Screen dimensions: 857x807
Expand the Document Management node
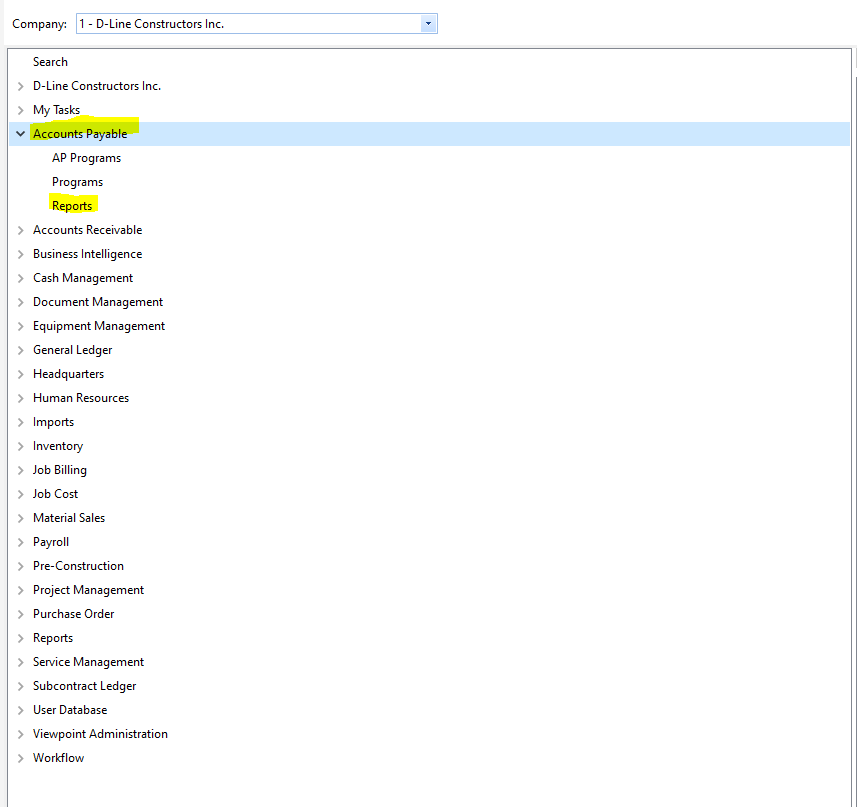pos(21,303)
